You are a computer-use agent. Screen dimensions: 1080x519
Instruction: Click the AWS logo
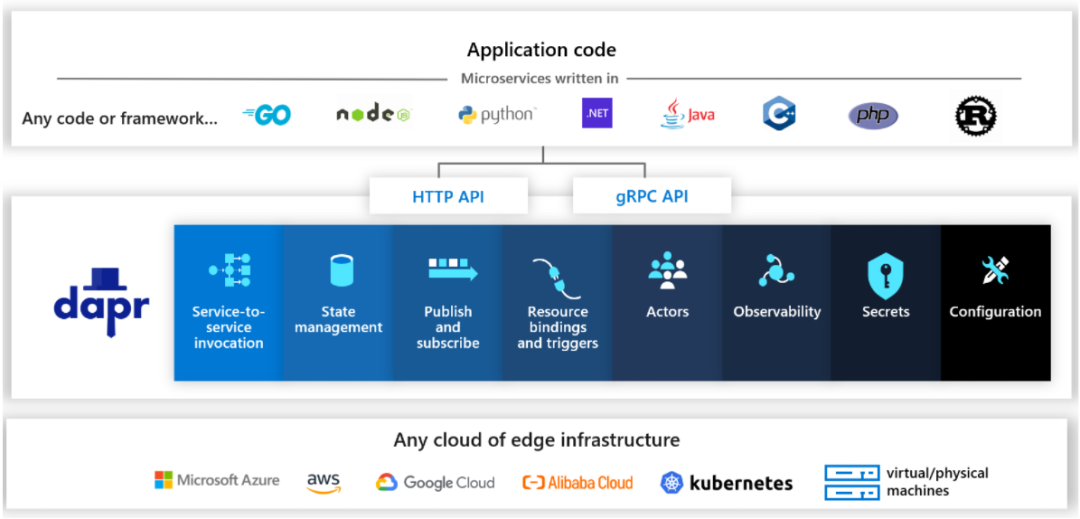[x=324, y=483]
